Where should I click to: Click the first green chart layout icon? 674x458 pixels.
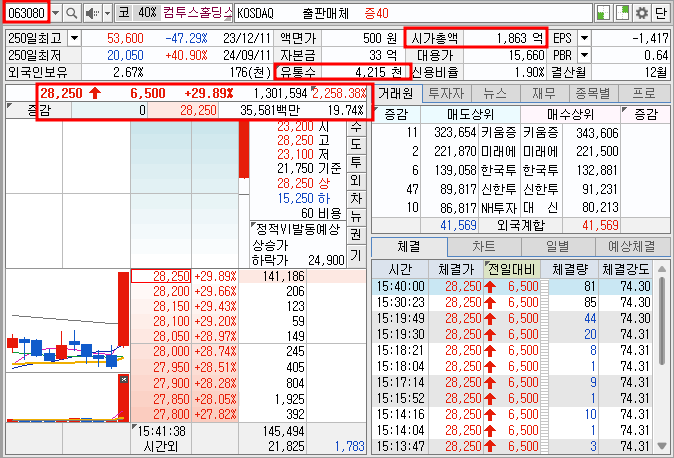[x=604, y=13]
